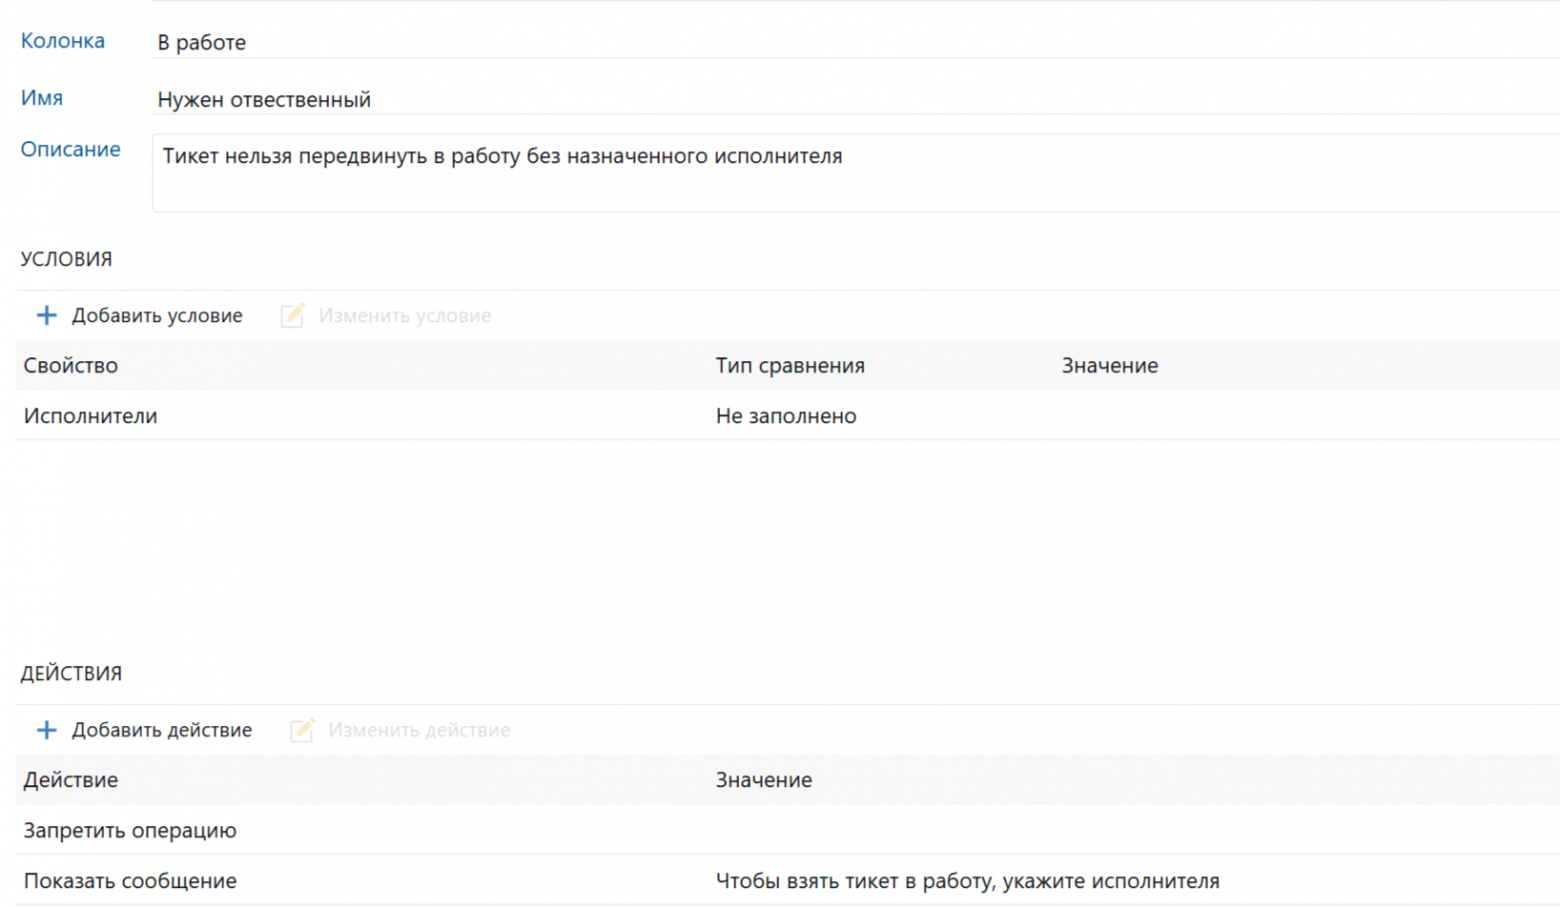Click the Имя field Нужен отвественный
The image size is (1560, 907).
[x=855, y=99]
